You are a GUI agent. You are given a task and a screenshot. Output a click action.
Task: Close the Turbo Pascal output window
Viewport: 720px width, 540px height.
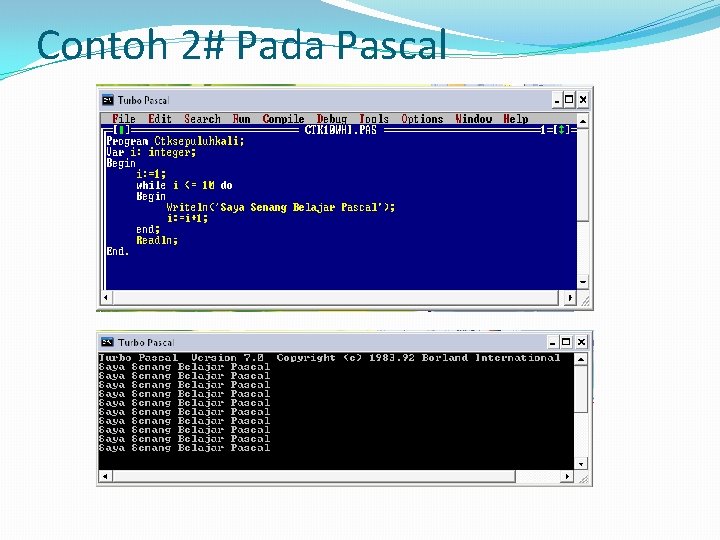[x=581, y=342]
